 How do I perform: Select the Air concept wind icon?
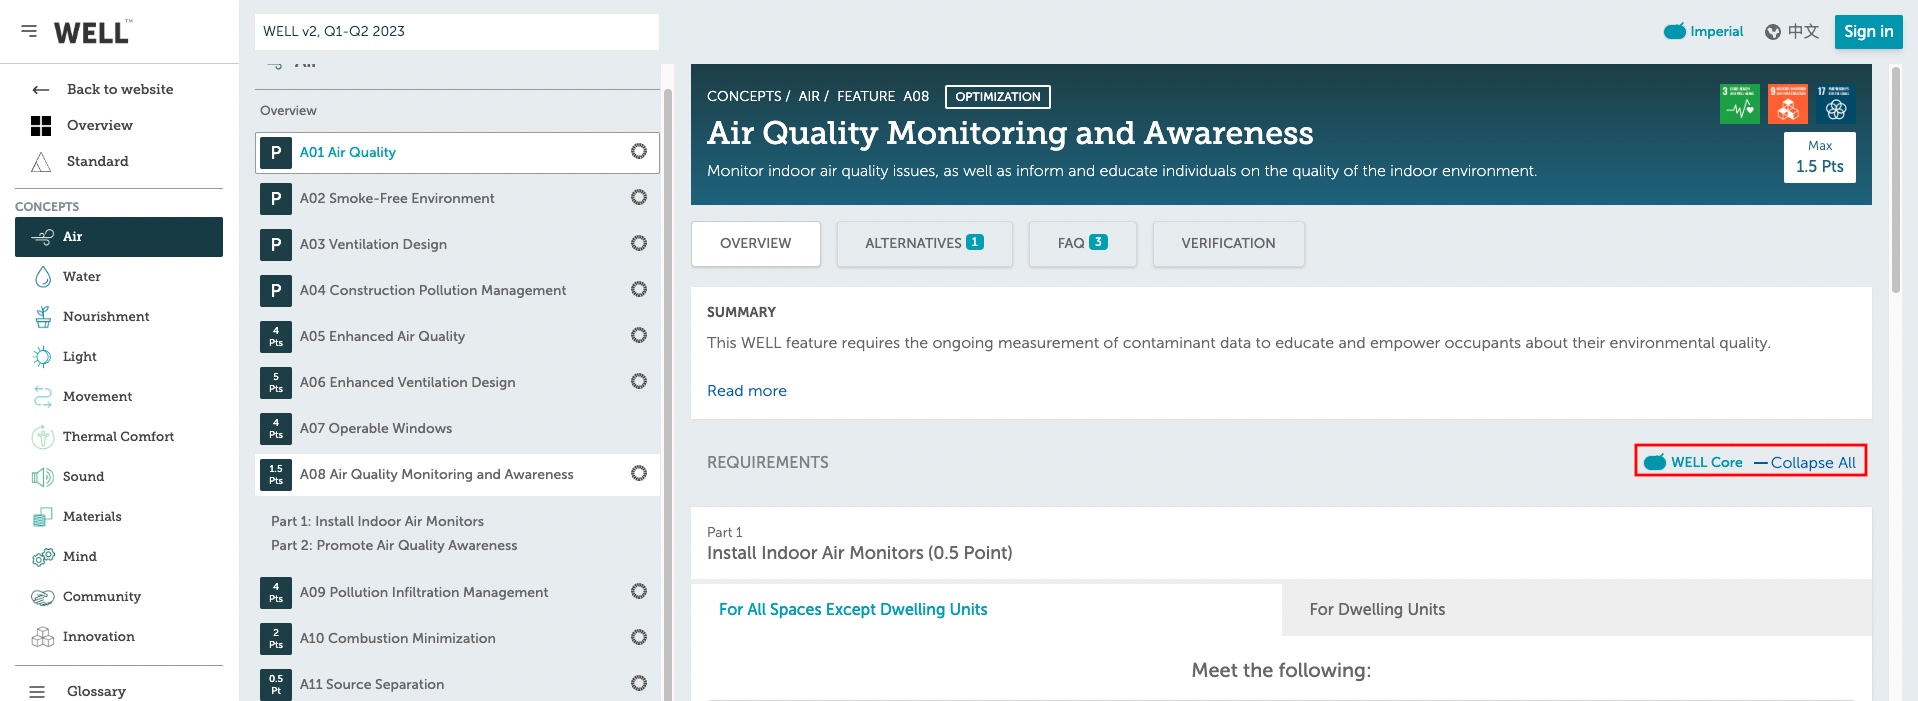(x=43, y=237)
